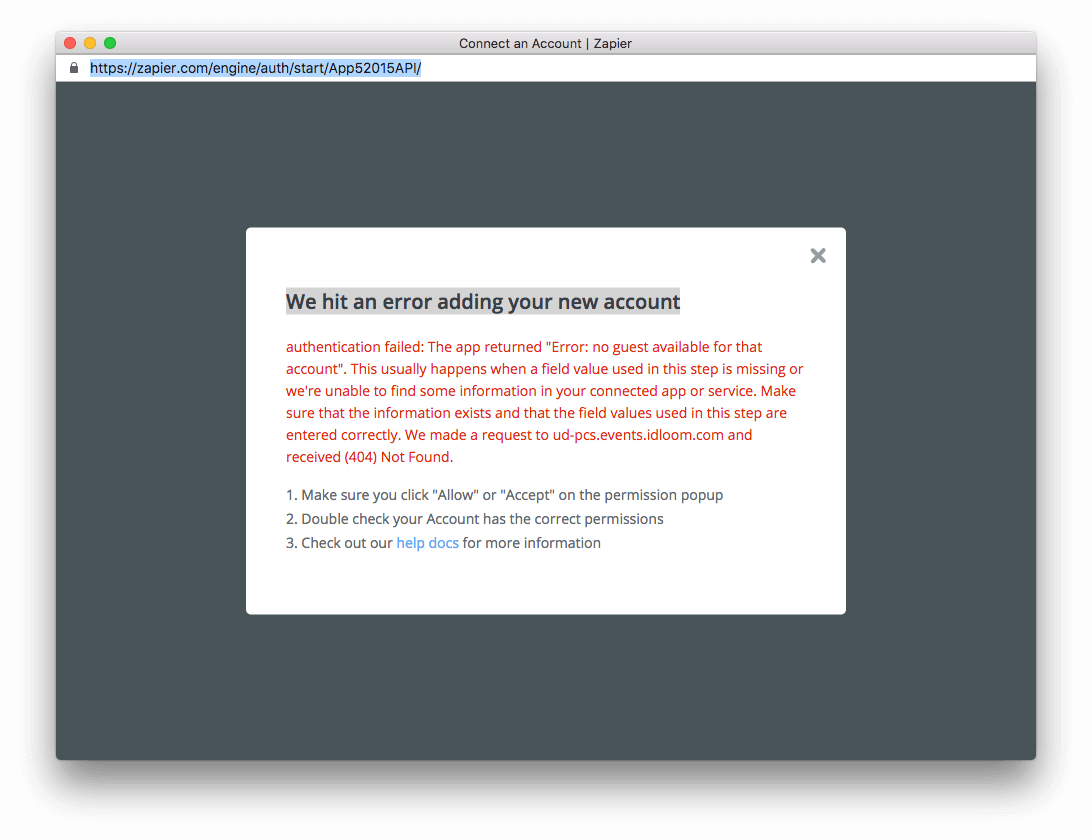Click step 1 about the permission popup
Screen dimensions: 1092x840
504,494
